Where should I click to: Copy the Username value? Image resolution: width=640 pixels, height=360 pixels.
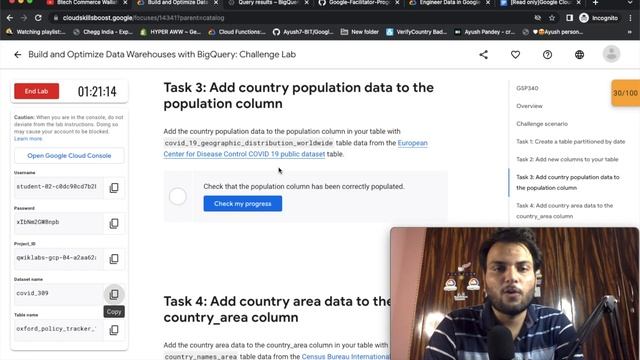[x=114, y=187]
